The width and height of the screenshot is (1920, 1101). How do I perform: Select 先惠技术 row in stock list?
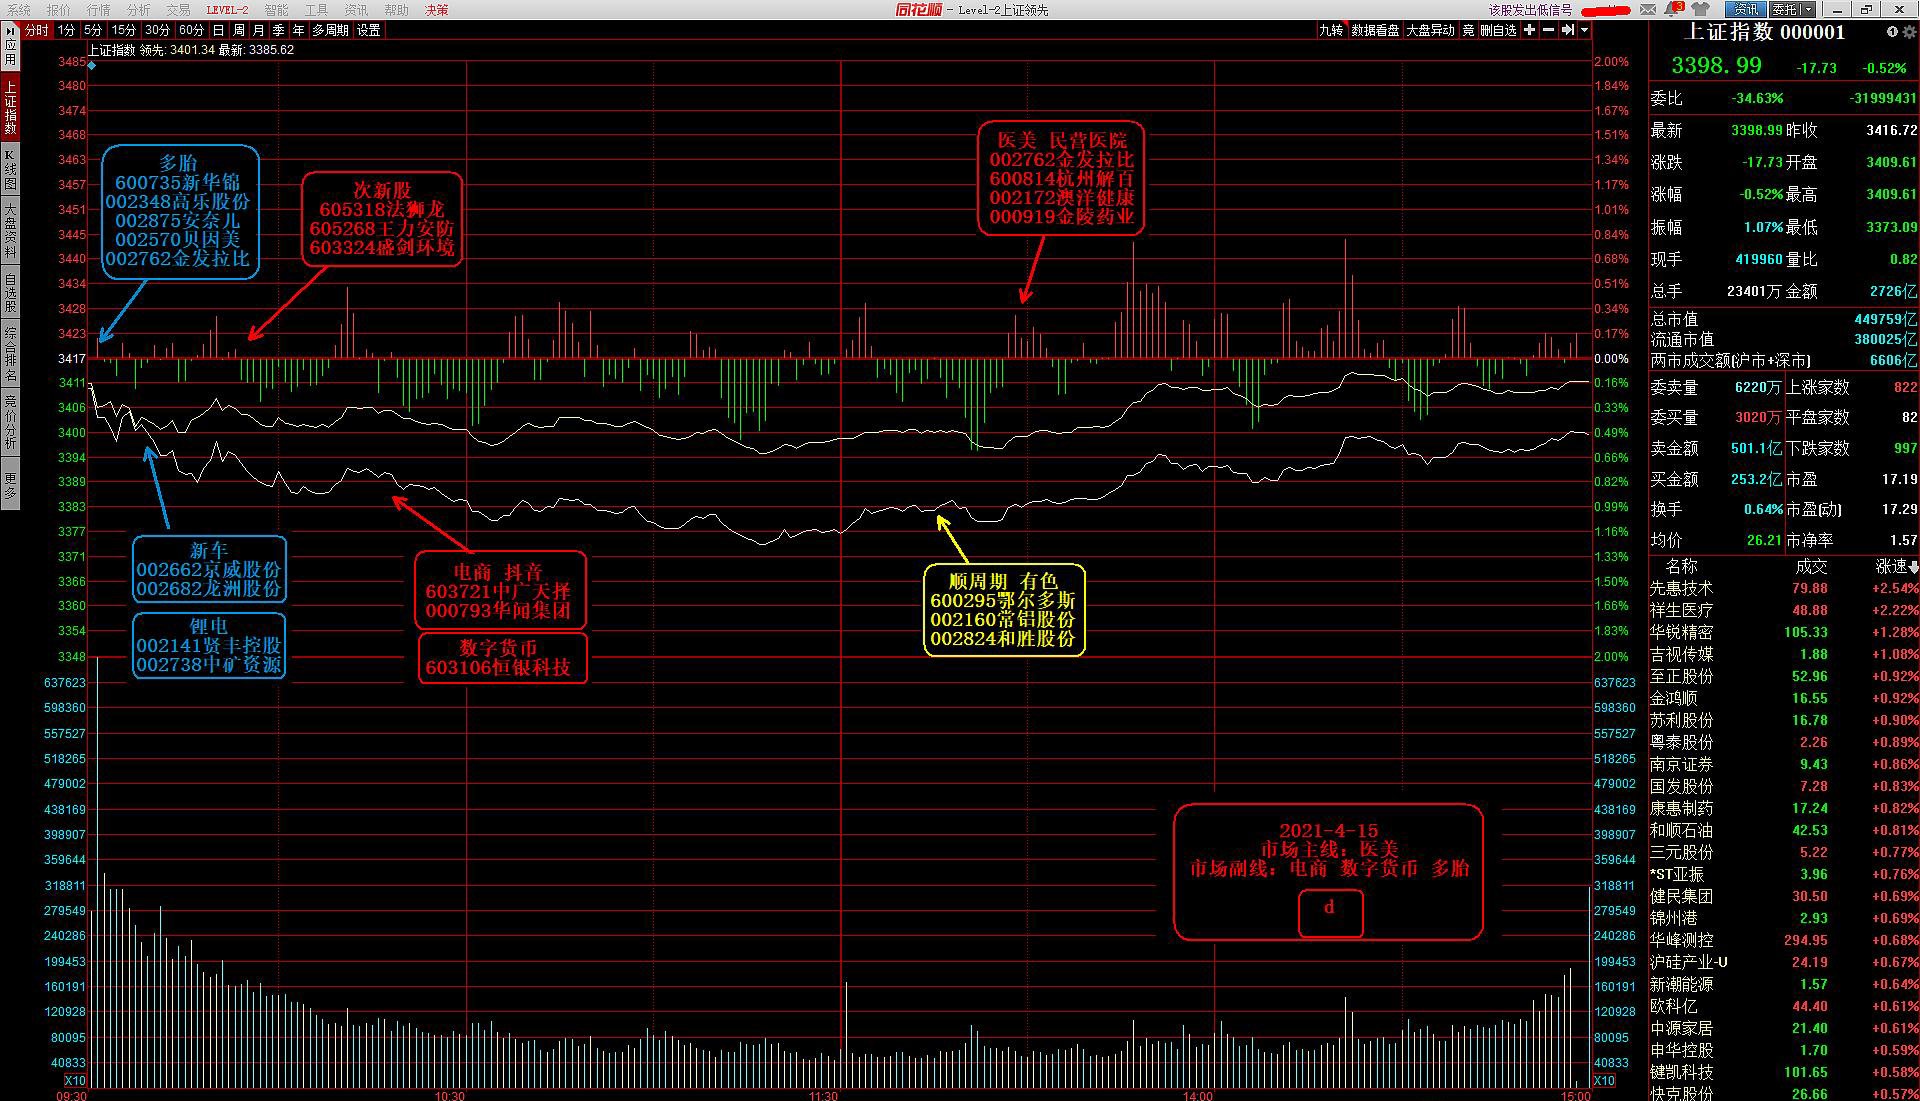tap(1681, 589)
